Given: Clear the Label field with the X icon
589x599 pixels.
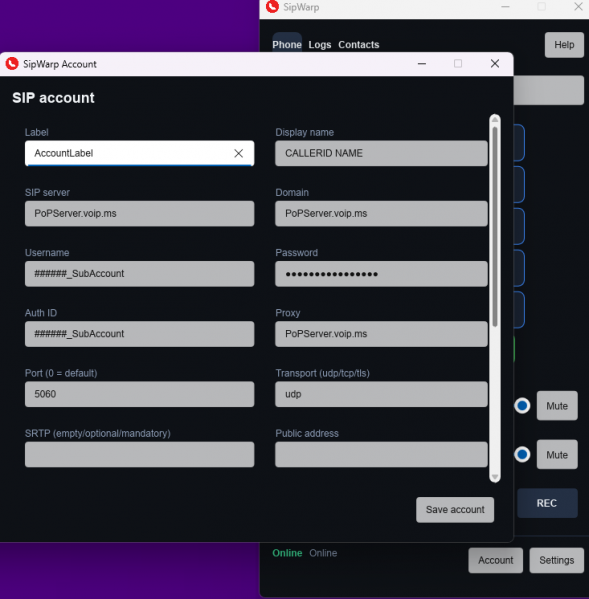Looking at the screenshot, I should point(238,153).
